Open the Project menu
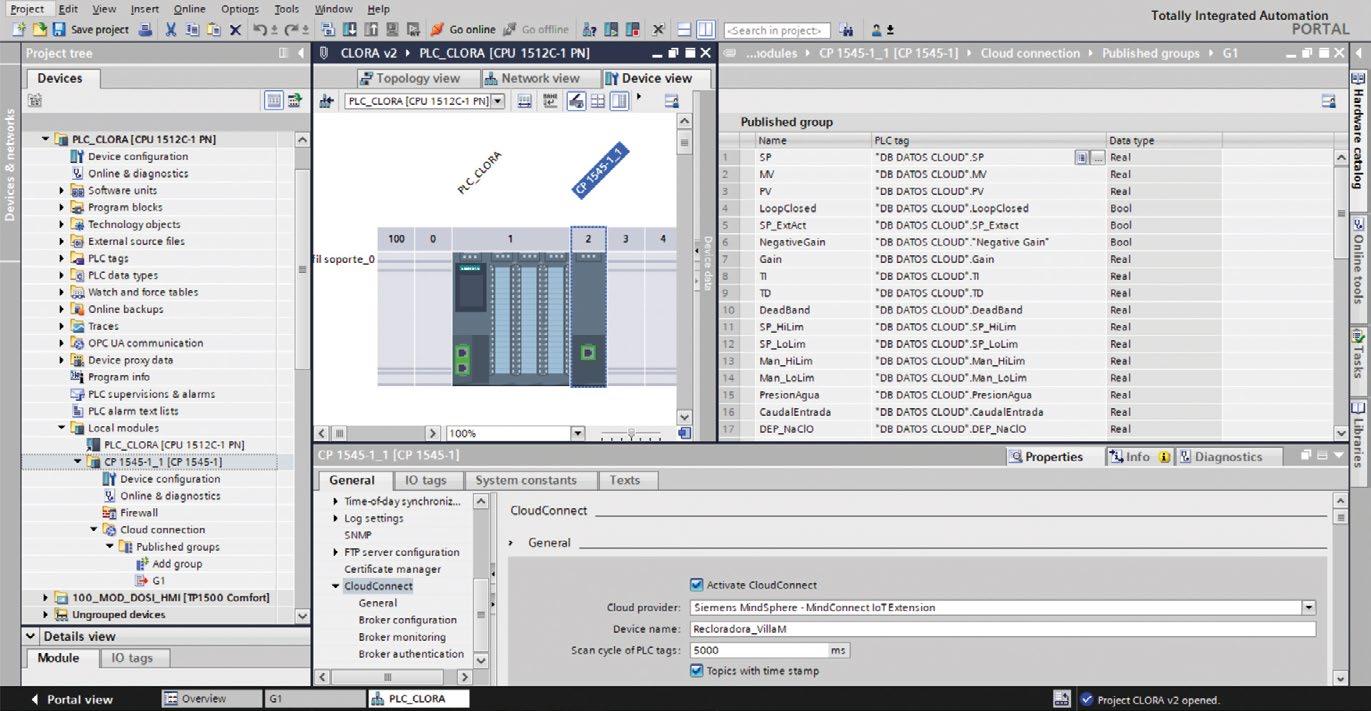This screenshot has height=711, width=1371. 27,9
